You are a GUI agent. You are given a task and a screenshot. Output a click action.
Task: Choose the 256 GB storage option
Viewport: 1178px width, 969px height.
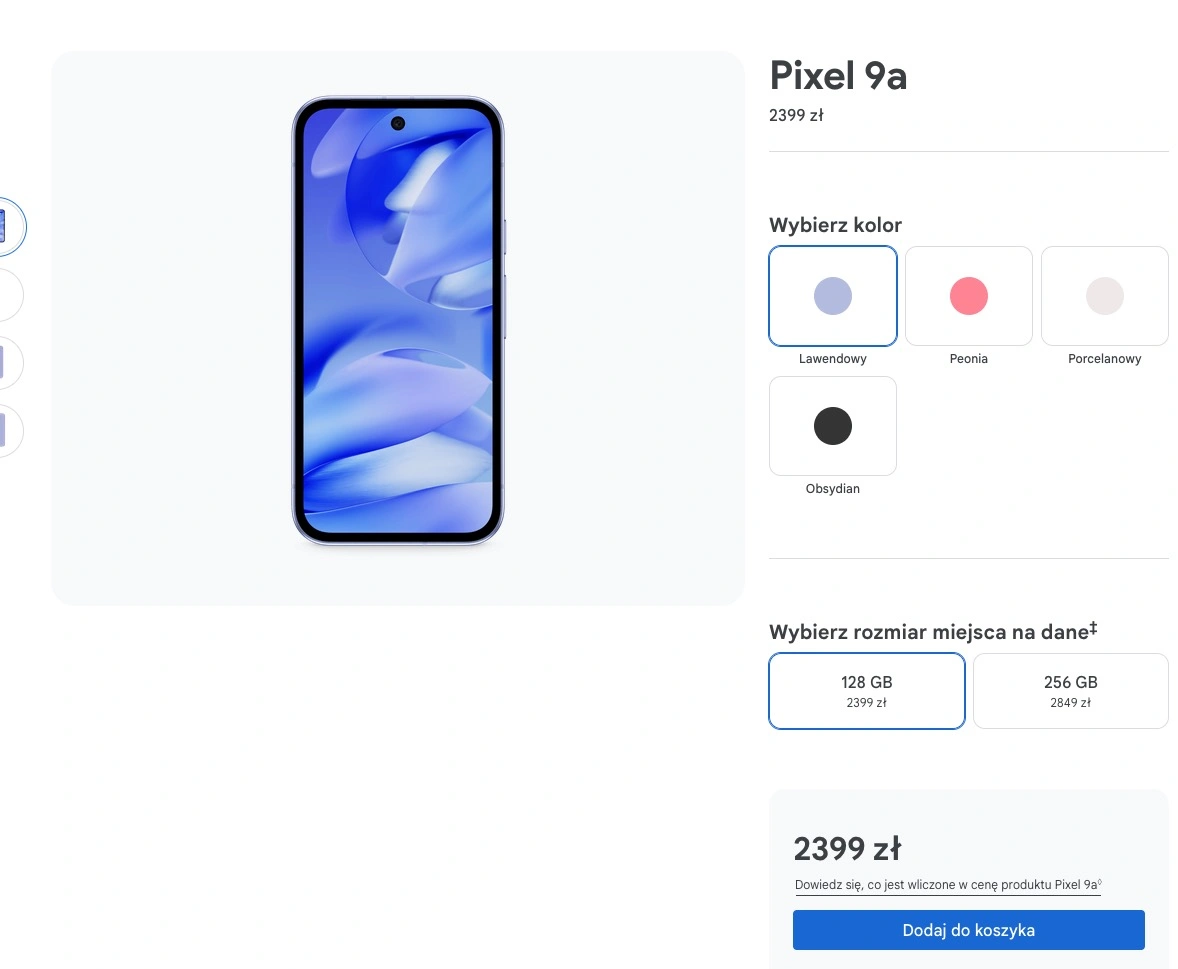pos(1071,691)
